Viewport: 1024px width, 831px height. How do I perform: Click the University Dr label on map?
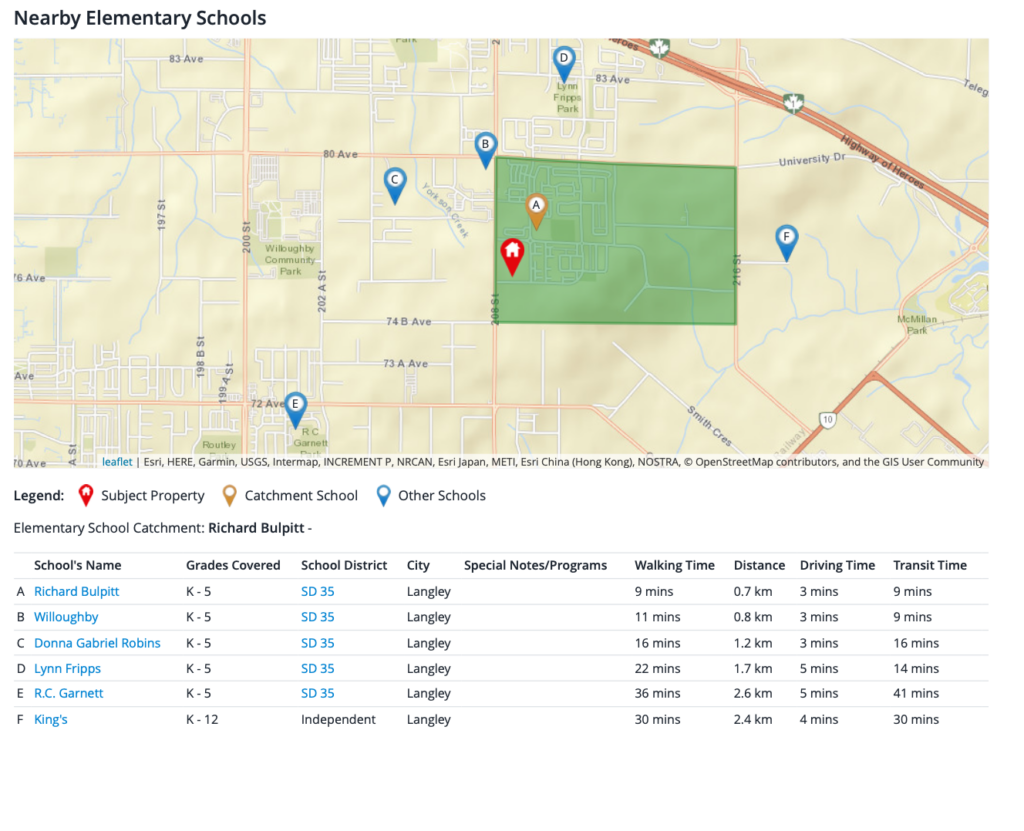pos(812,159)
